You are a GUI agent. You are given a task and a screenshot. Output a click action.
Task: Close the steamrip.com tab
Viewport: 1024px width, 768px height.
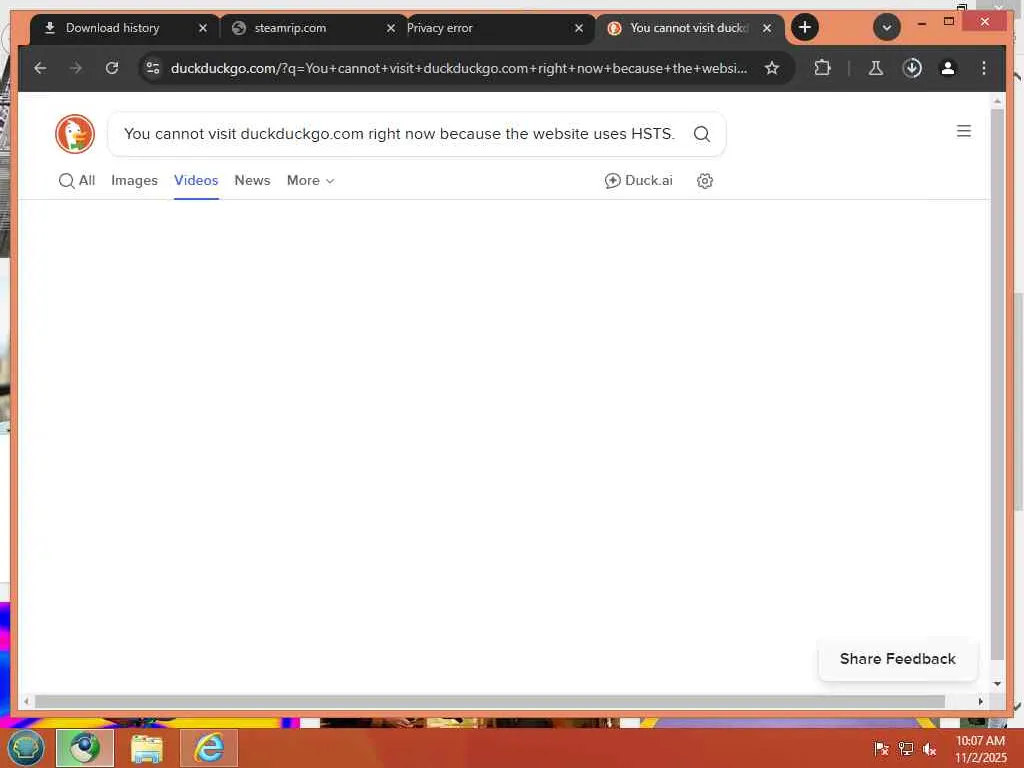(391, 28)
